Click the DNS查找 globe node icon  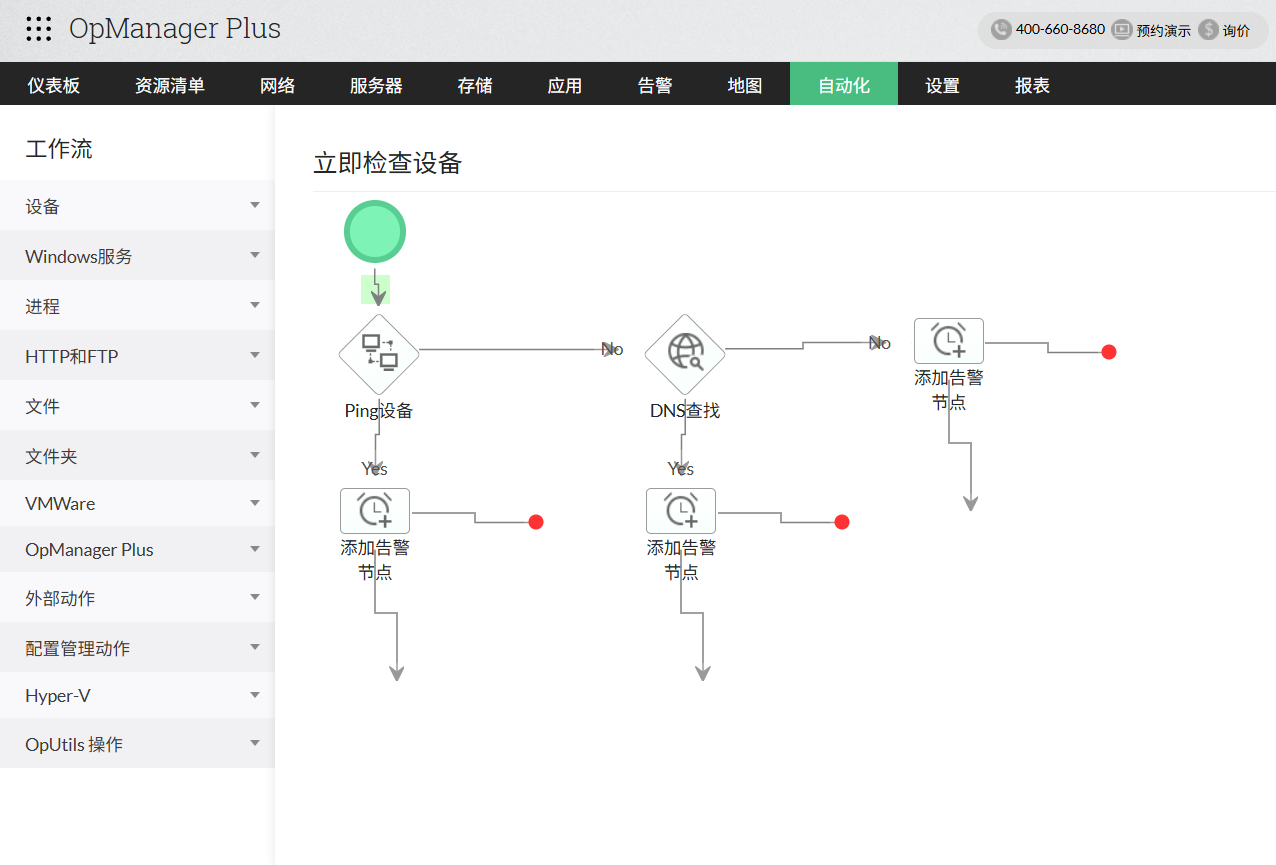684,353
